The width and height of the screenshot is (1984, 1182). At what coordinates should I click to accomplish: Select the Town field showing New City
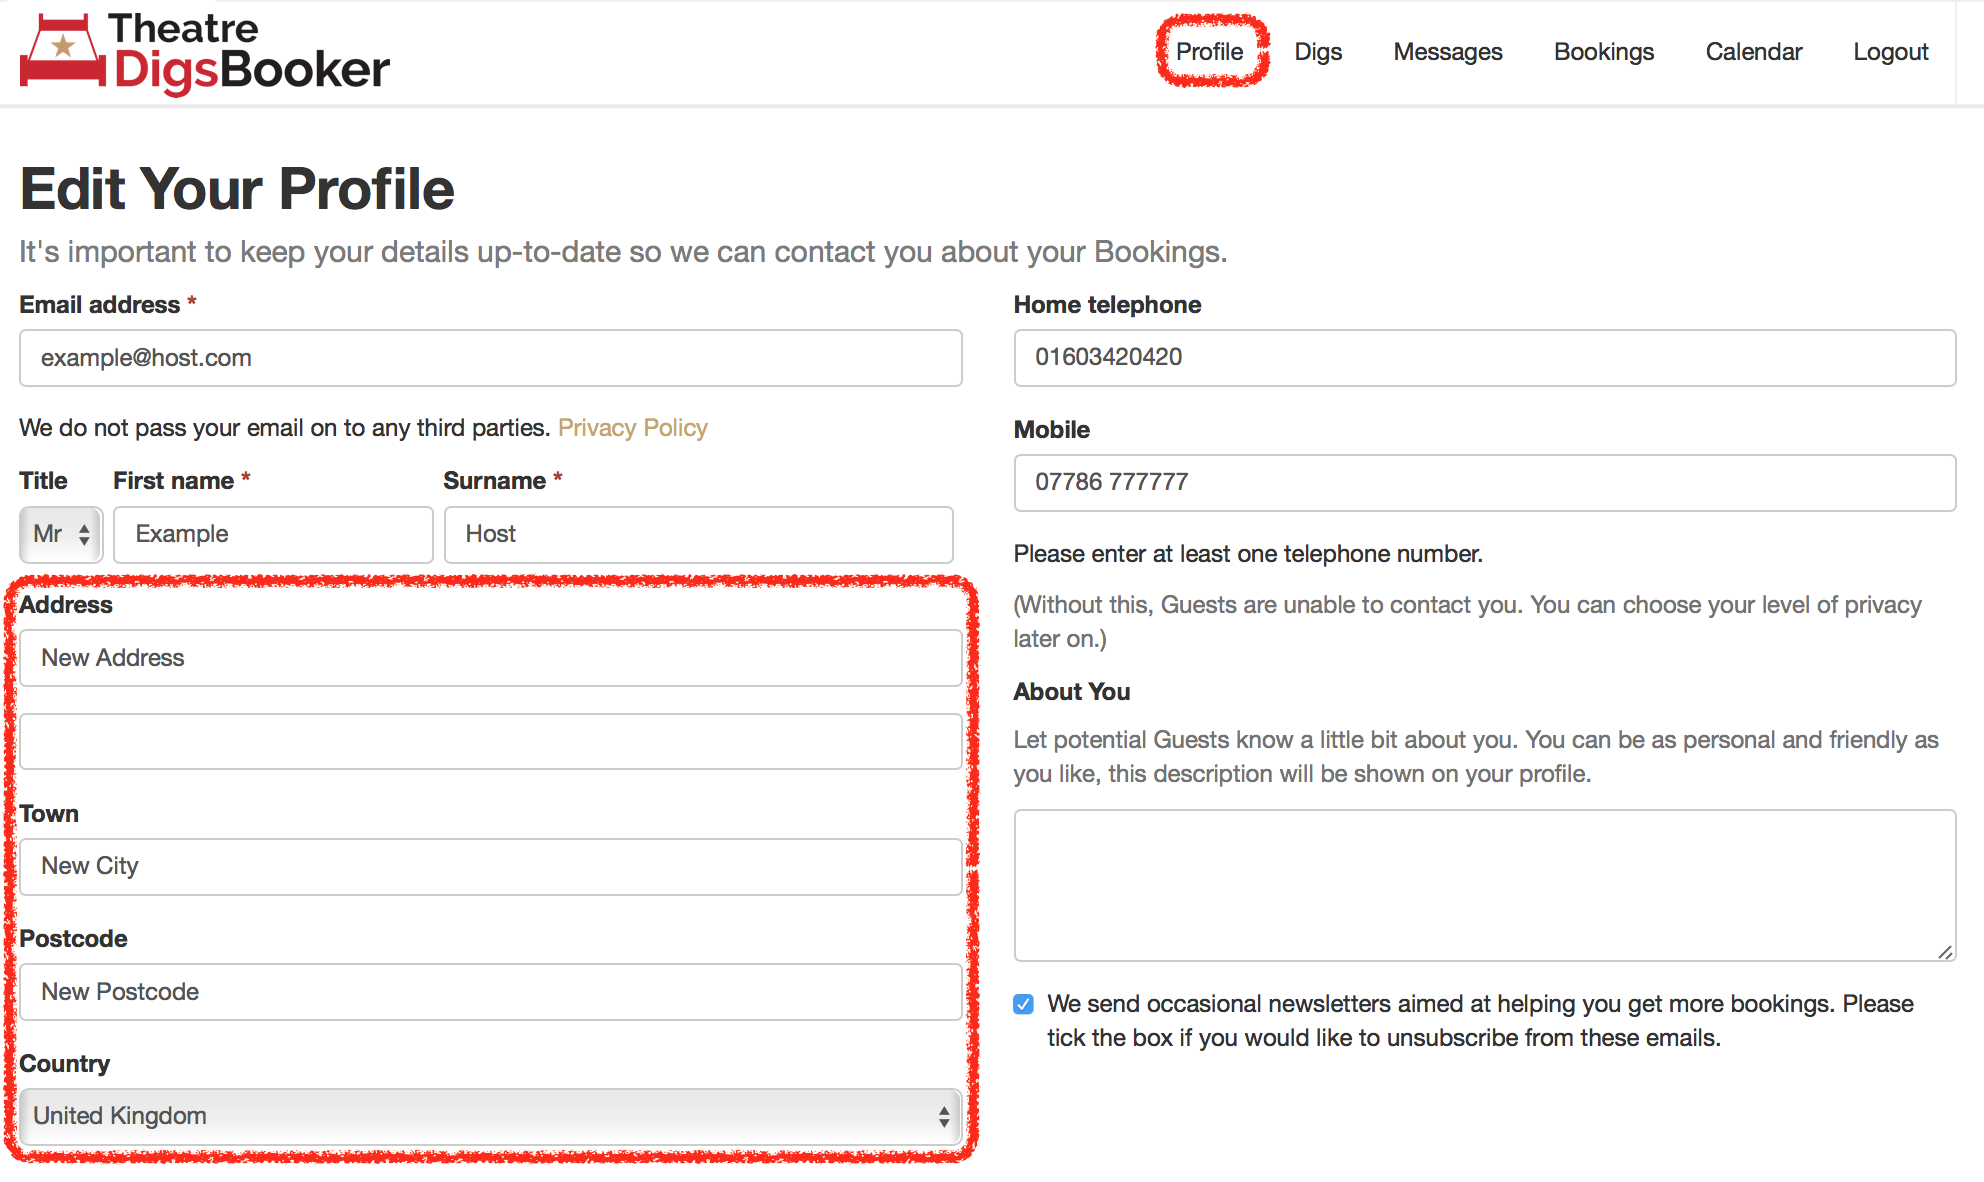489,866
